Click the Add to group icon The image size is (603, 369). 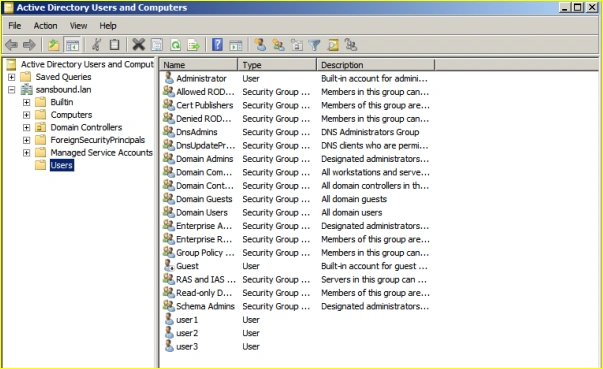click(351, 45)
